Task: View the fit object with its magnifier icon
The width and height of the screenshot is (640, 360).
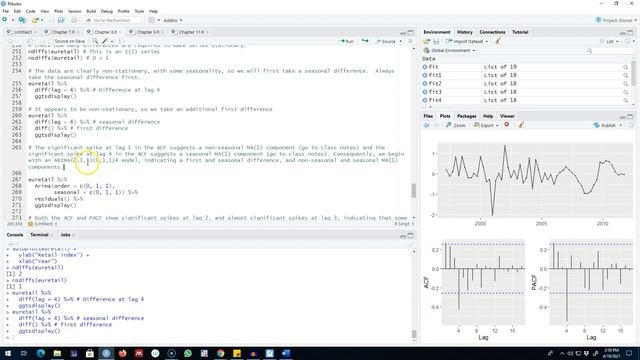Action: 625,67
